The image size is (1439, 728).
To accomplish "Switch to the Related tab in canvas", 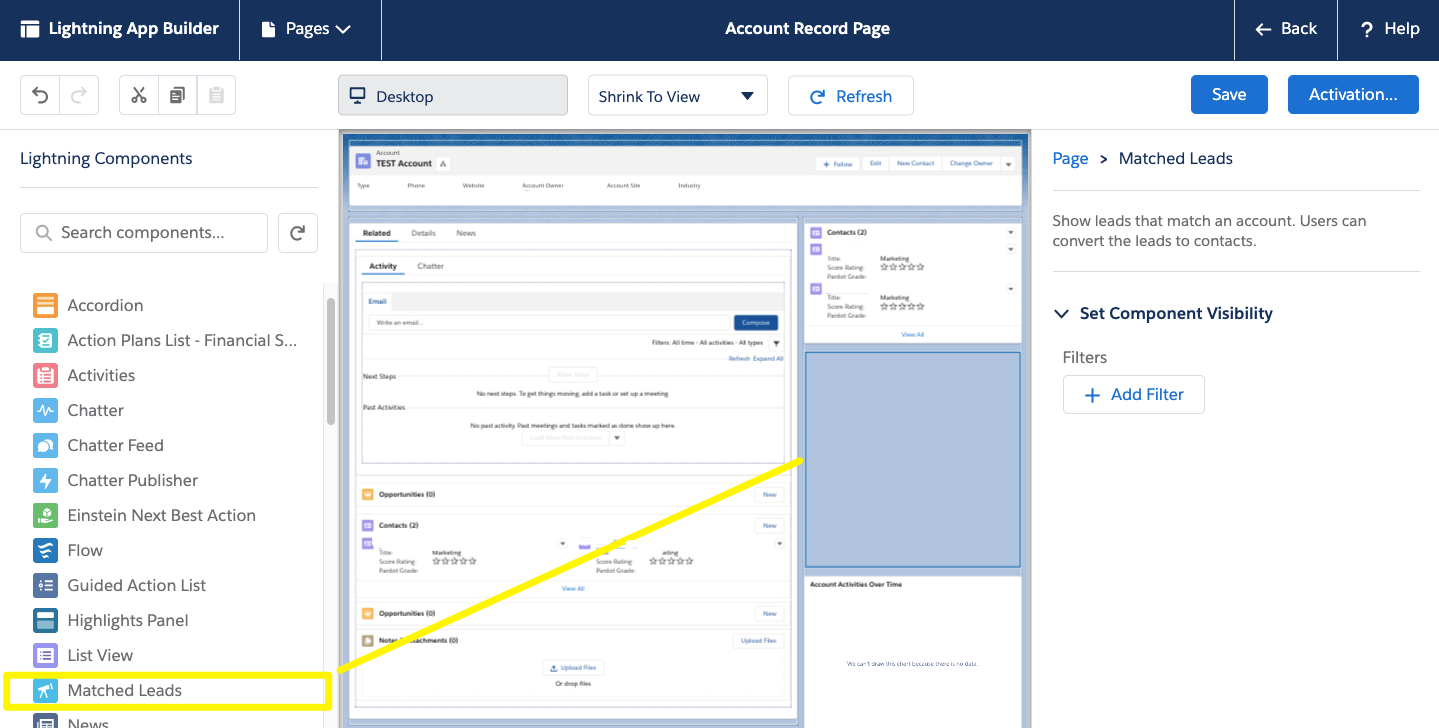I will click(x=377, y=233).
